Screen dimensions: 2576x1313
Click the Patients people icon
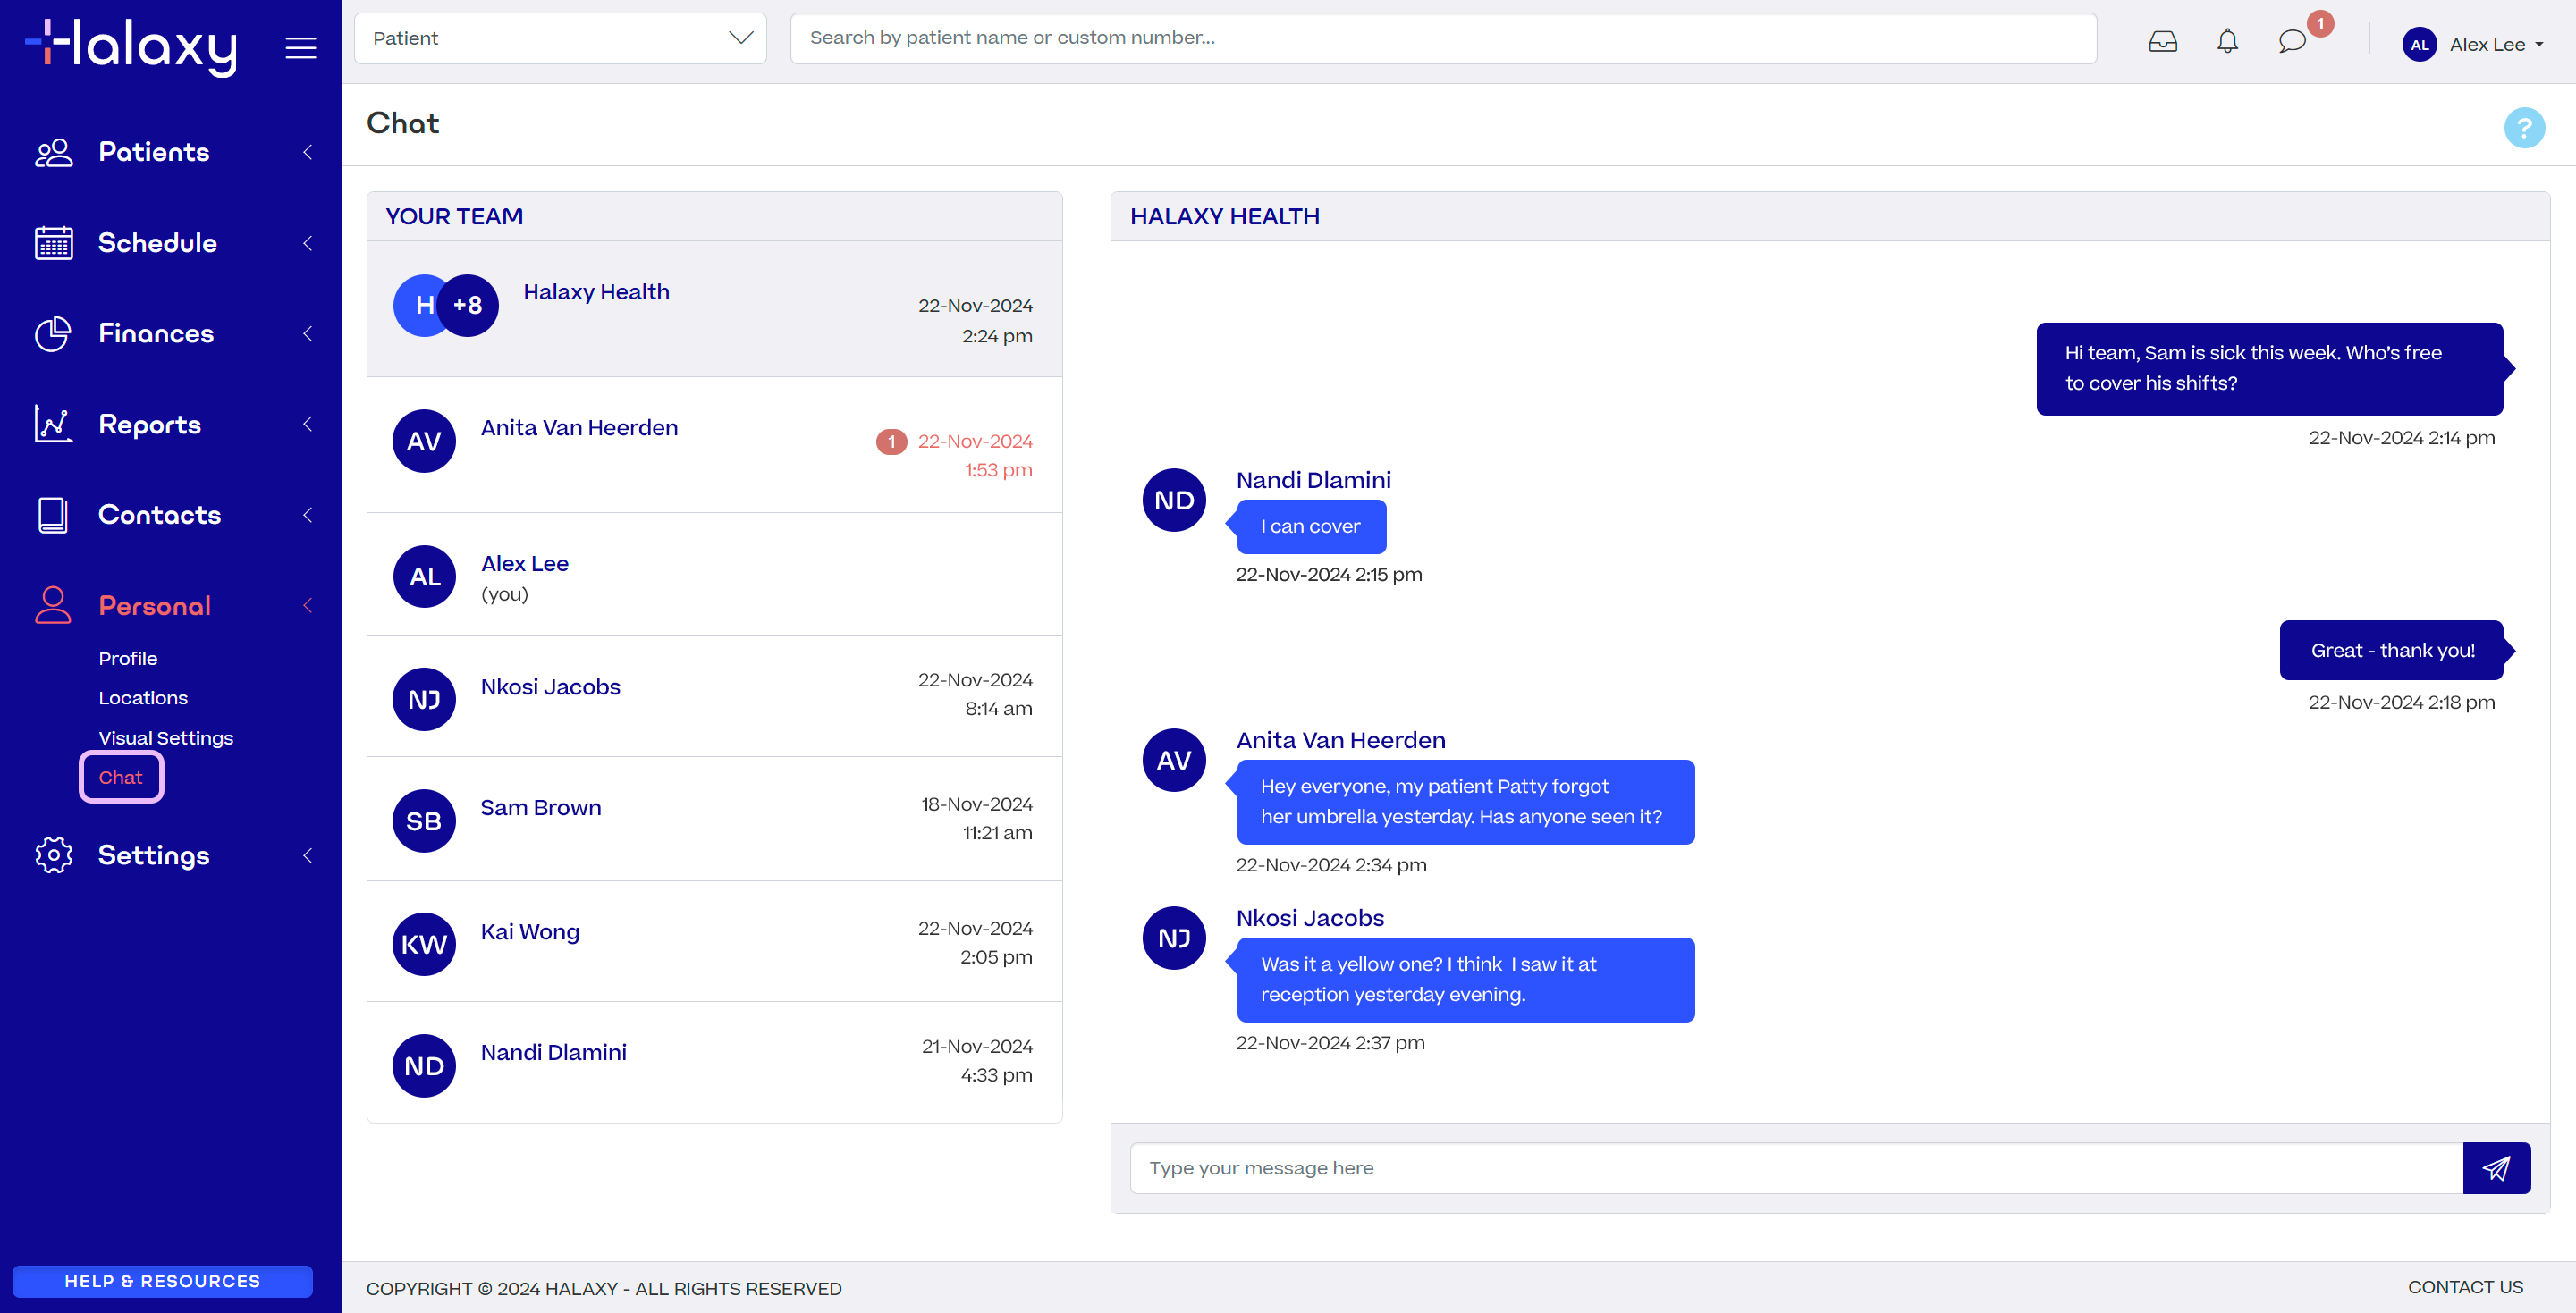(x=54, y=152)
